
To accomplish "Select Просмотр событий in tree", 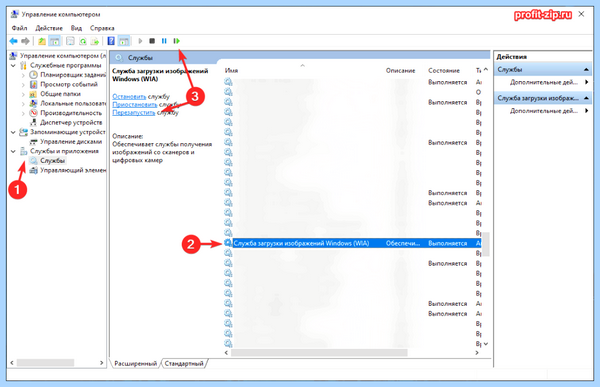I will point(69,84).
